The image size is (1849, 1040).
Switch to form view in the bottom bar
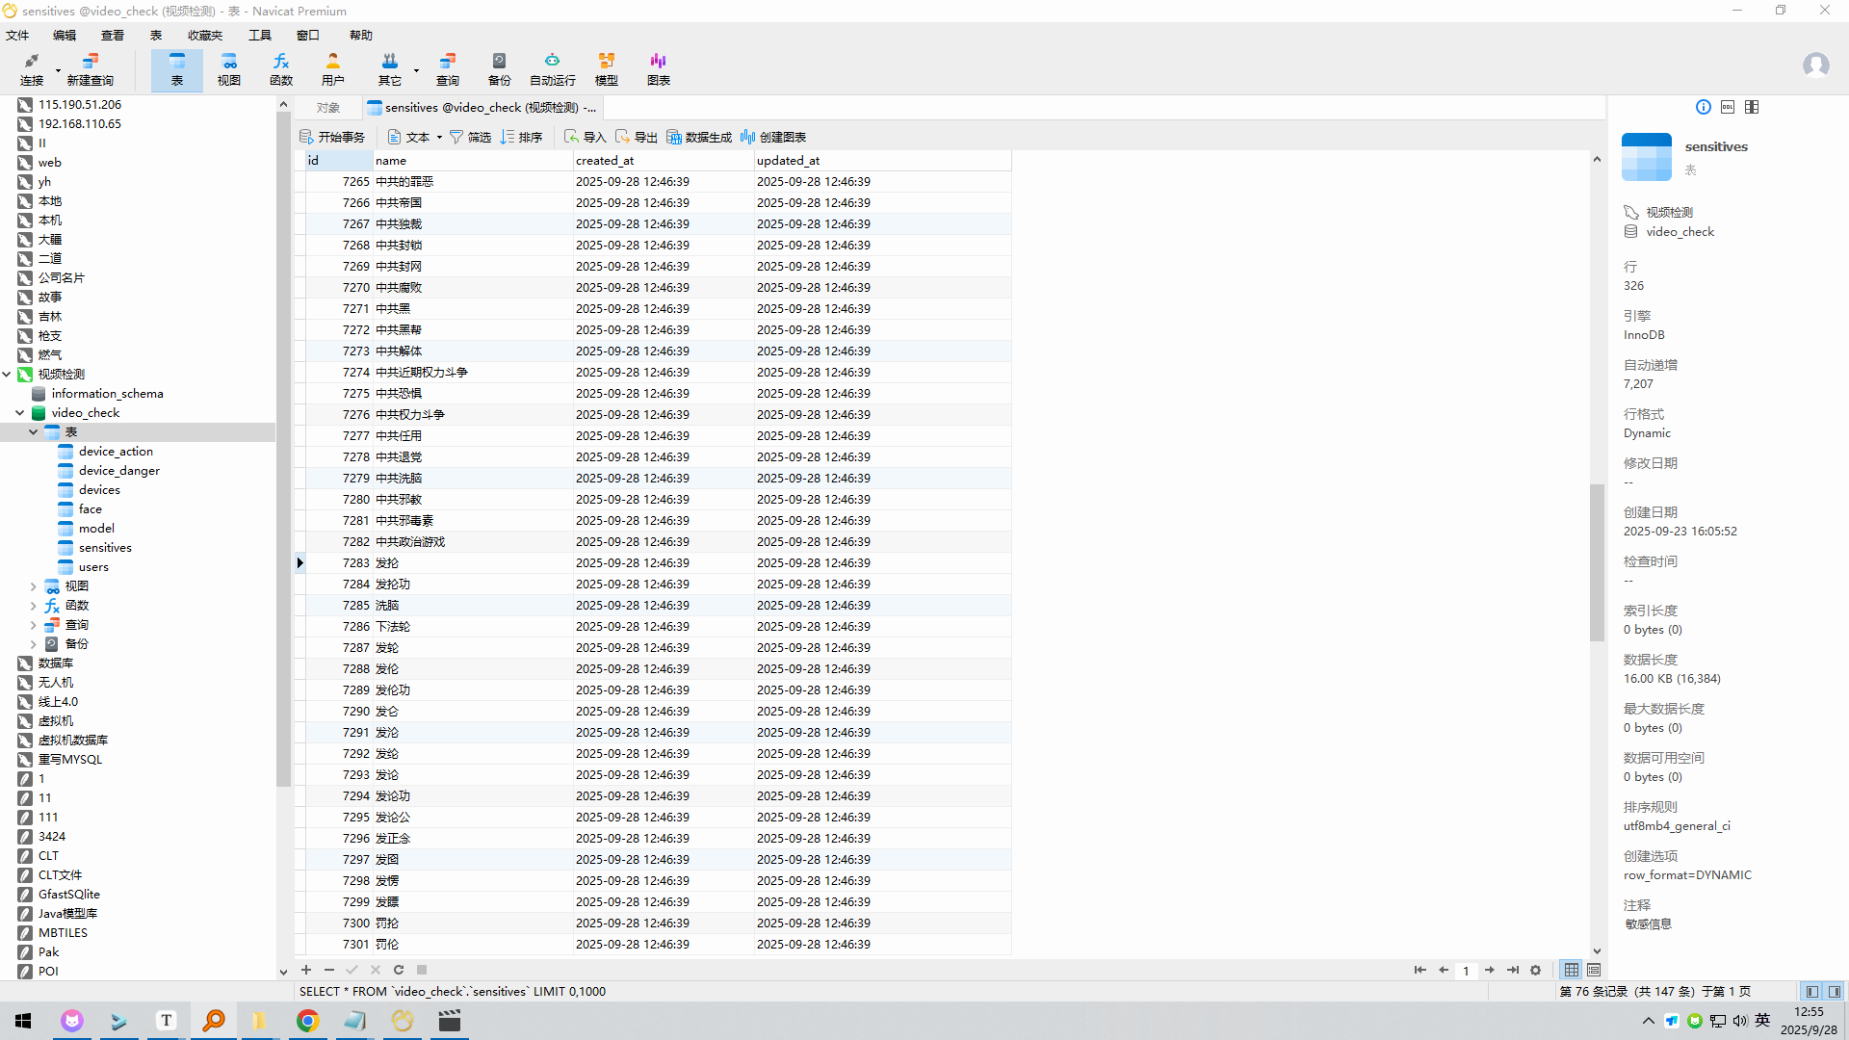coord(1594,970)
